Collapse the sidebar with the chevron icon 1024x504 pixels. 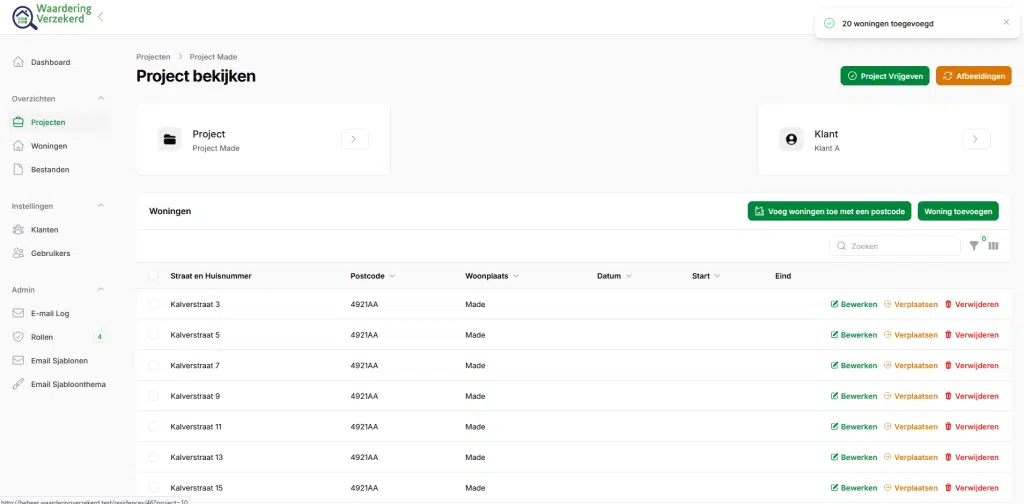100,16
